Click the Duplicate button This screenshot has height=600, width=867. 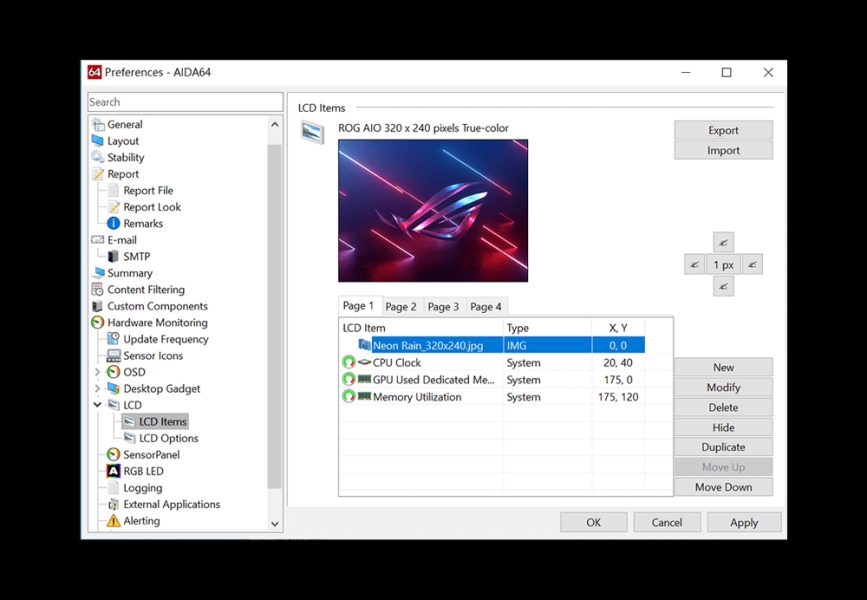(723, 447)
